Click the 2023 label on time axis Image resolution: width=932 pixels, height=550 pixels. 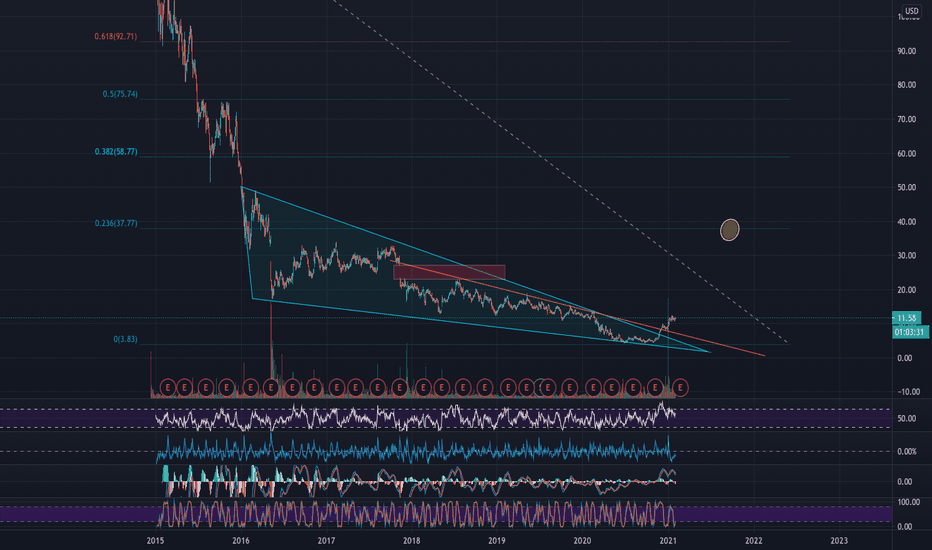coord(839,540)
